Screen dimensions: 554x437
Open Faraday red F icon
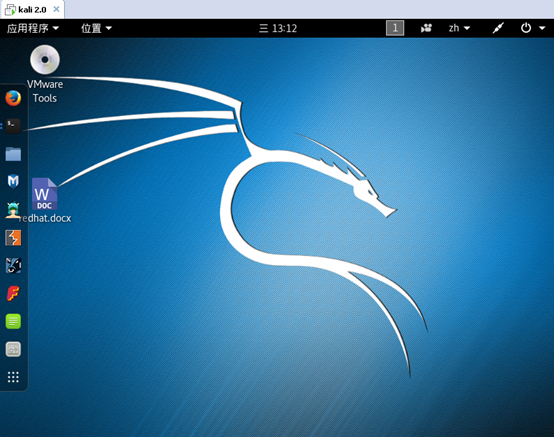(13, 293)
